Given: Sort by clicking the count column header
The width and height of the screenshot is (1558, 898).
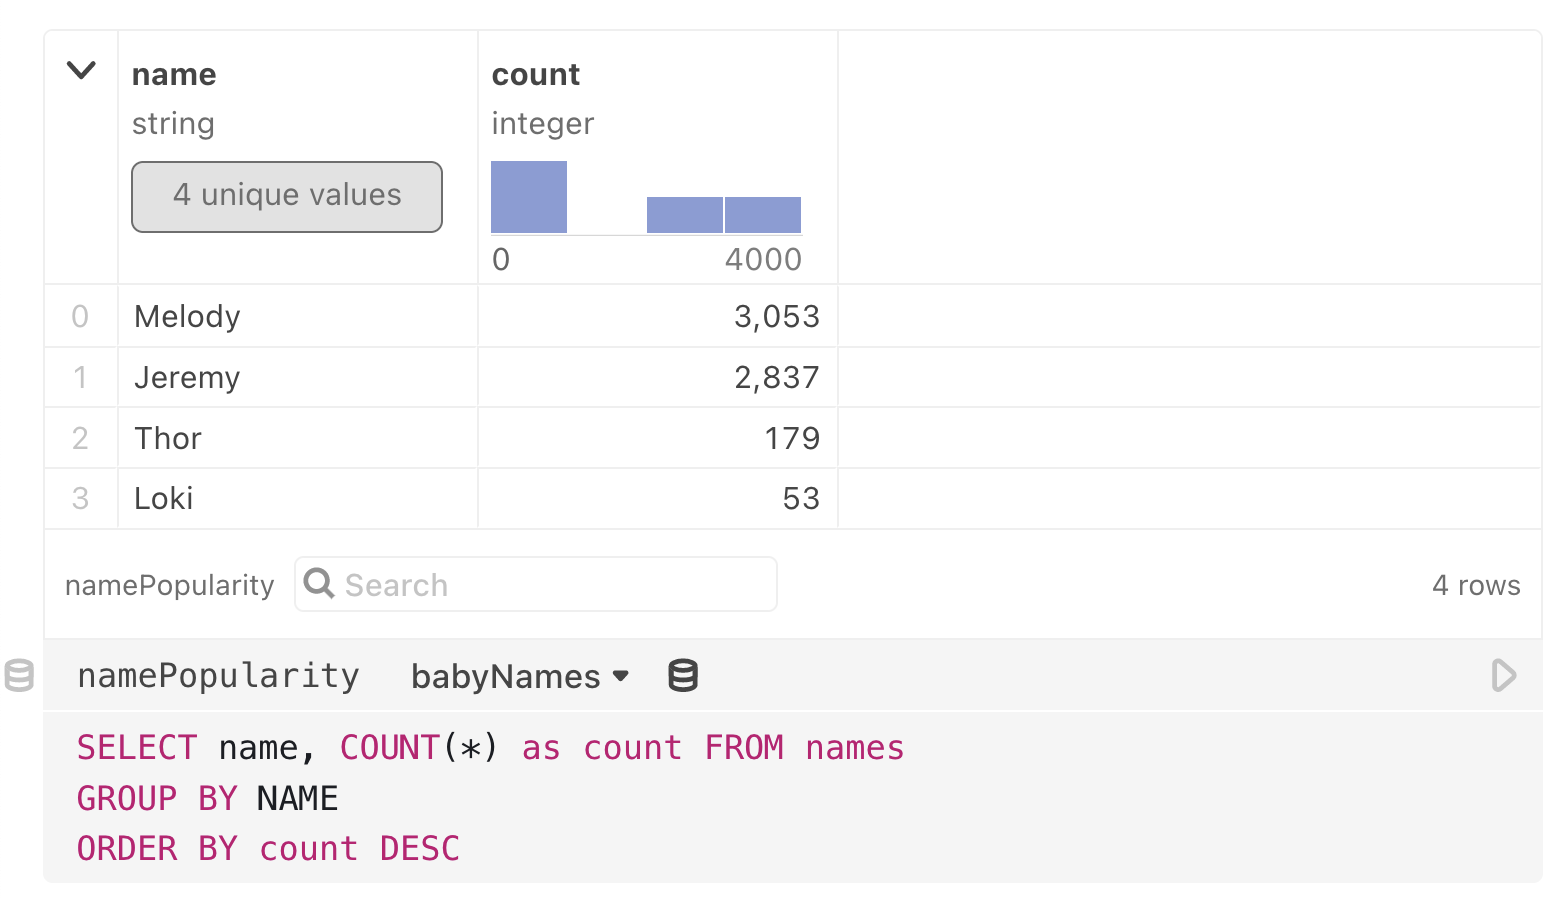Looking at the screenshot, I should (535, 74).
